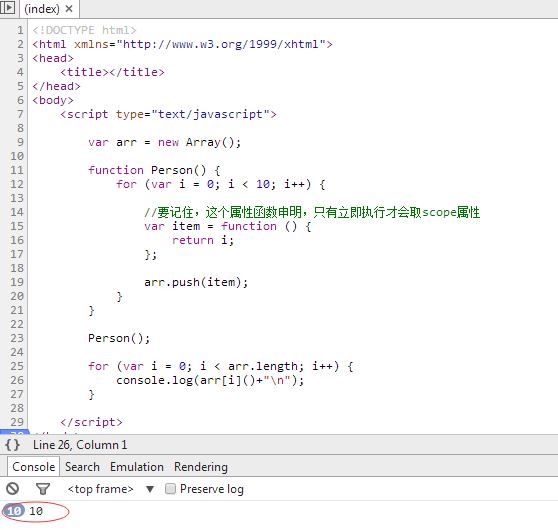Image resolution: width=558 pixels, height=530 pixels.
Task: Click the xmlns URL on html tag line
Action: pyautogui.click(x=220, y=44)
